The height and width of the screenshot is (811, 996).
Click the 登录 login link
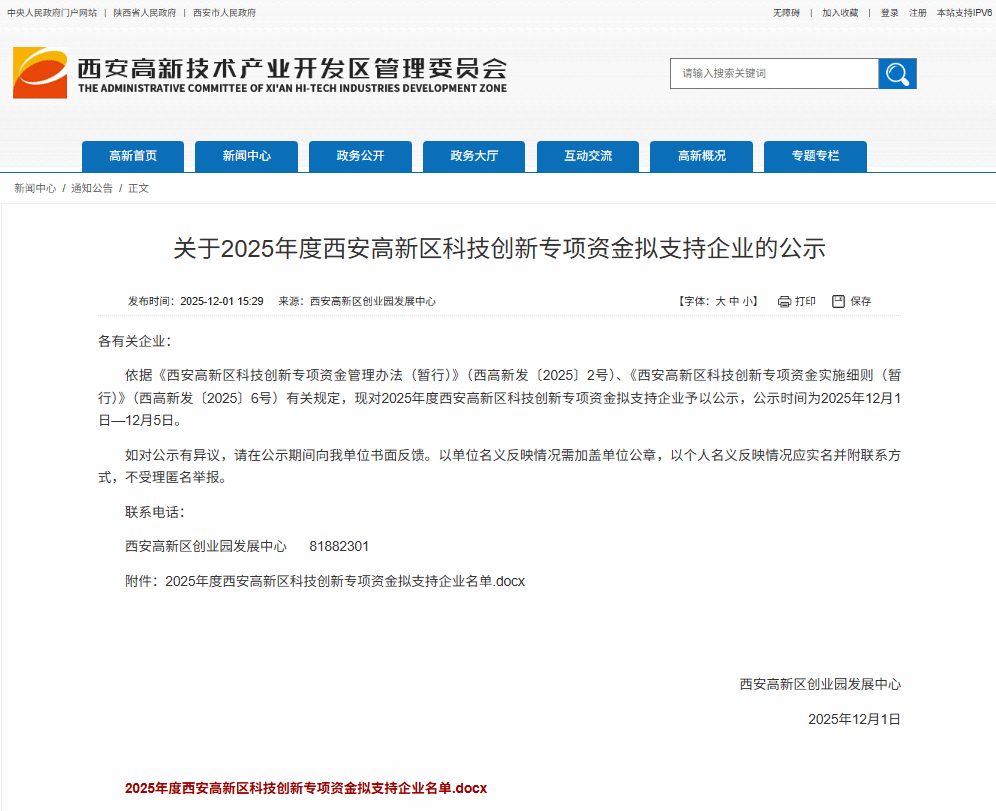[x=890, y=13]
